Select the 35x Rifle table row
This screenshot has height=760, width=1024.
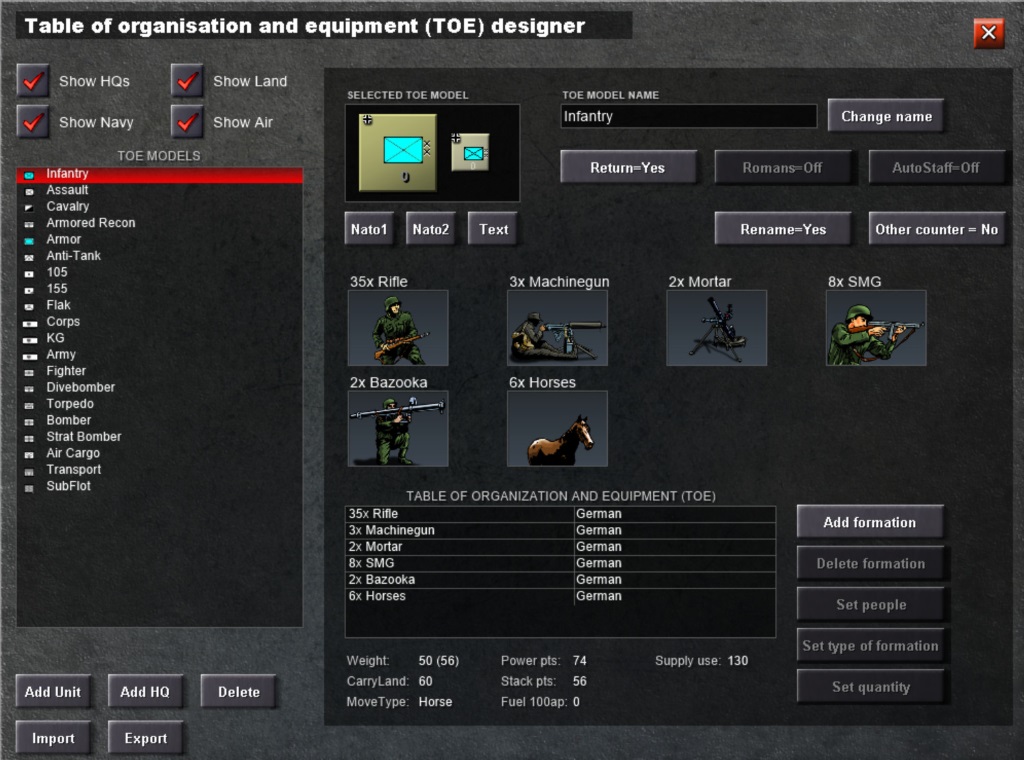560,514
